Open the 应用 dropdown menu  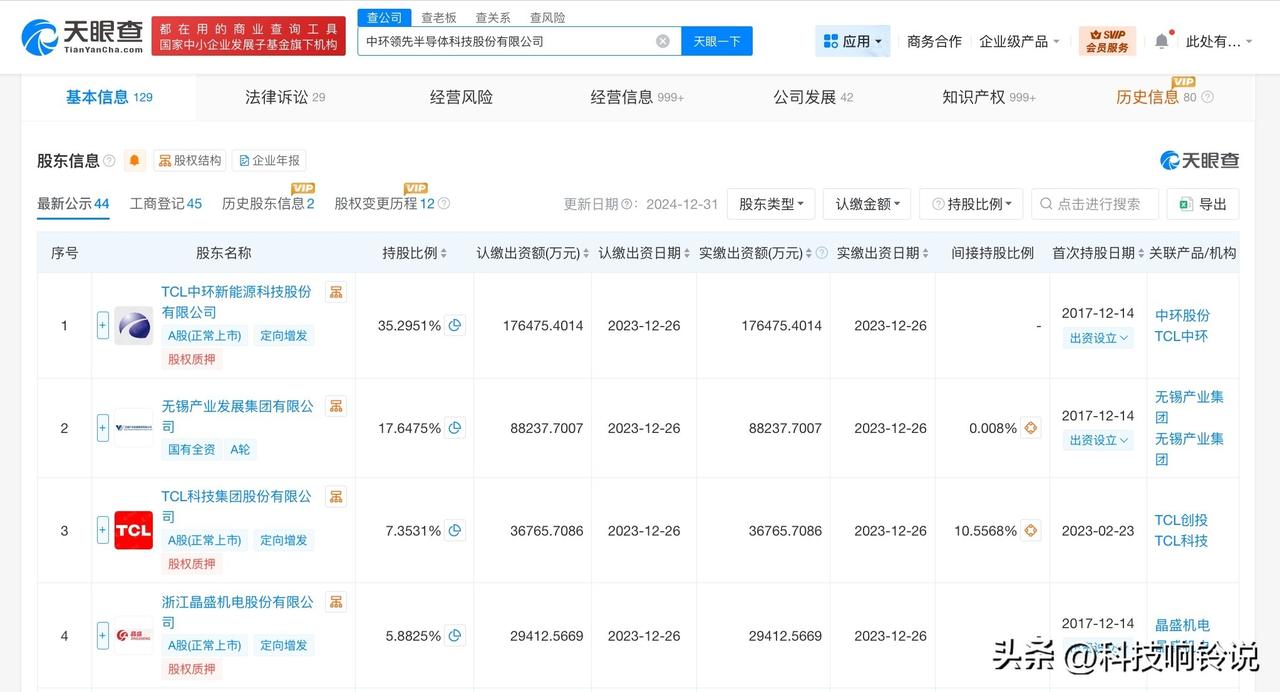pyautogui.click(x=852, y=41)
